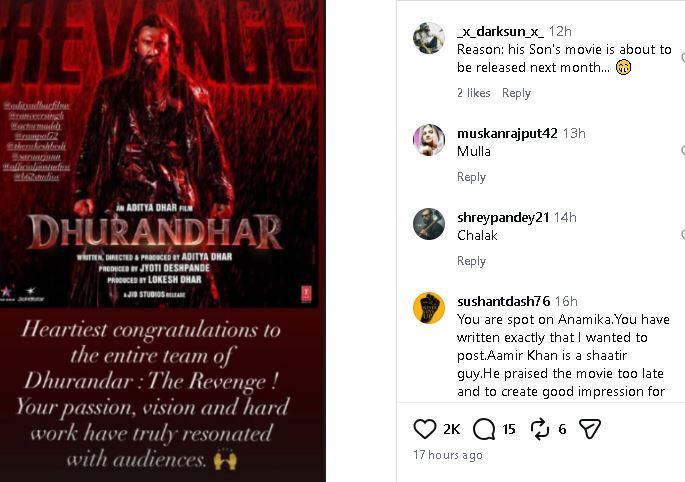Screen dimensions: 685x482
Task: Reply to _x_darksun_x_ comment
Action: tap(516, 93)
